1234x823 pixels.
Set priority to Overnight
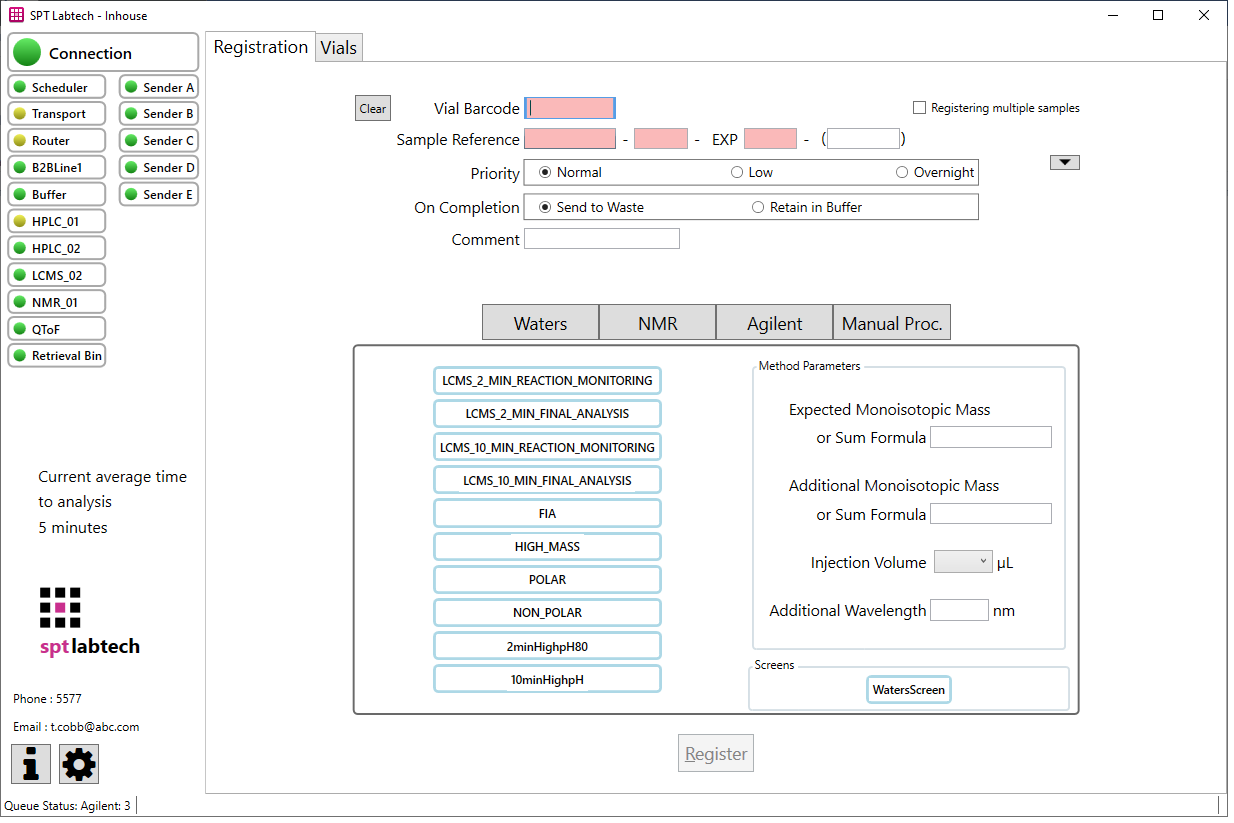coord(903,172)
